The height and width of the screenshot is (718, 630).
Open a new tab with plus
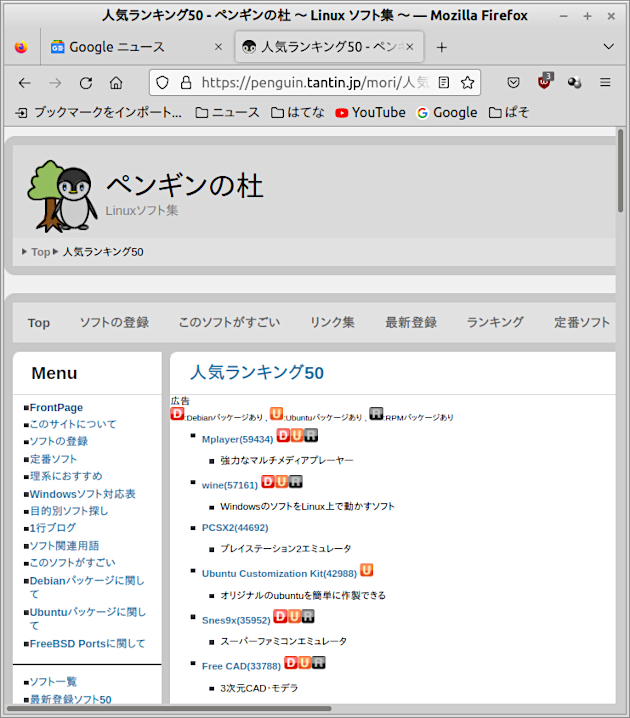click(441, 47)
